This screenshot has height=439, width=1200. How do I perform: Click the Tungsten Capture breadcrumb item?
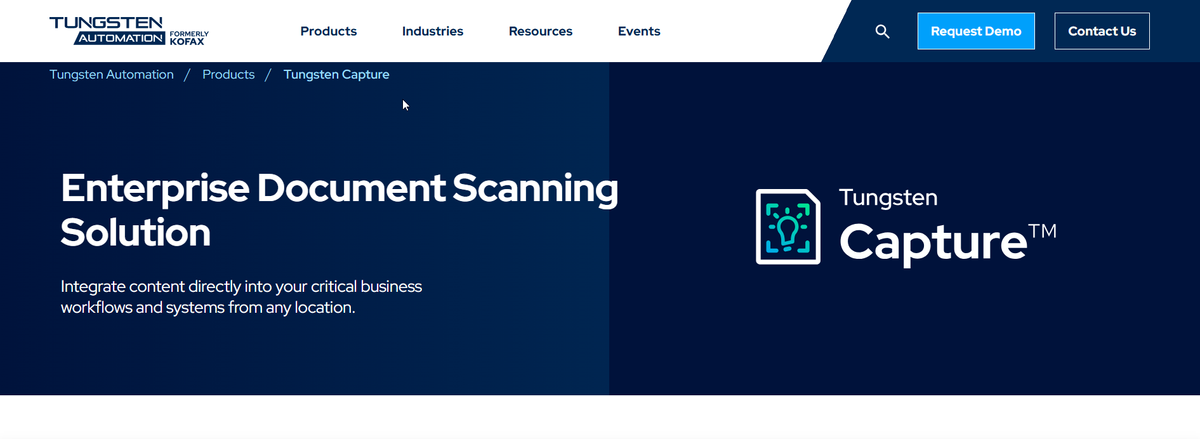point(337,75)
